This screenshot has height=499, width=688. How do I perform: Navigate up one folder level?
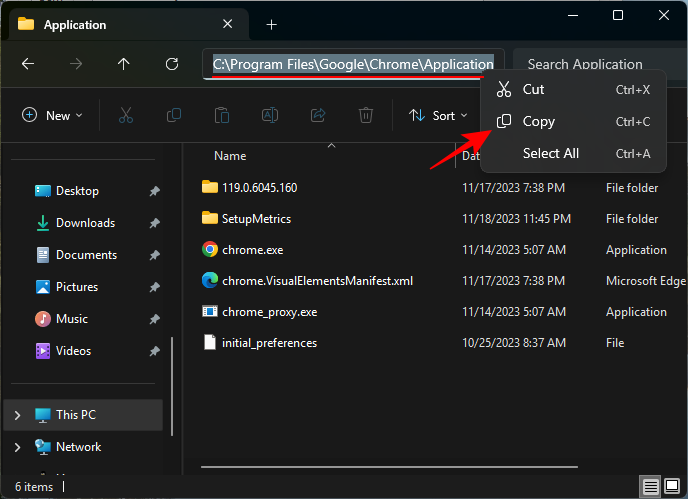(124, 64)
